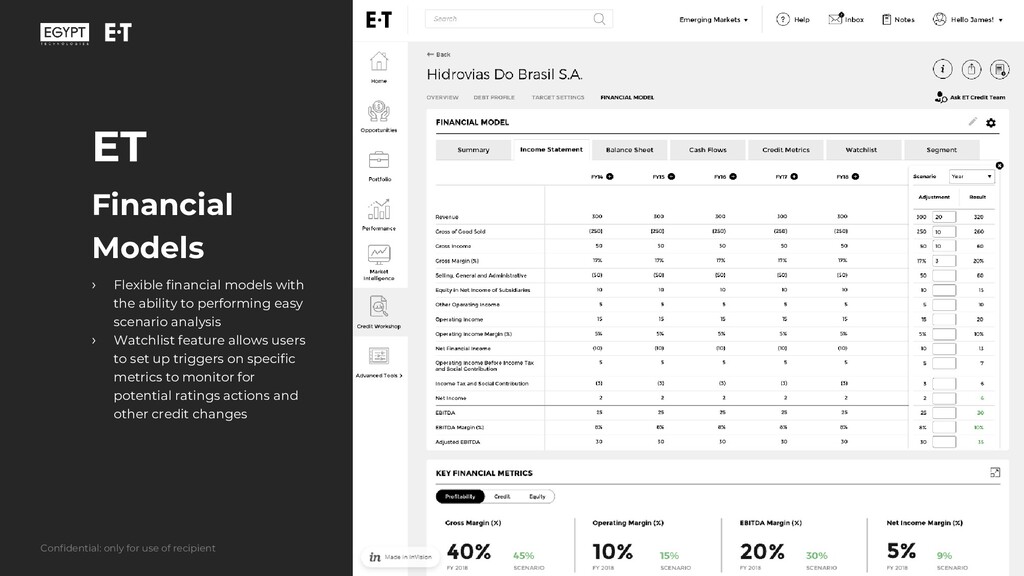Expand the FY18 column plus icon
1024x576 pixels.
(x=856, y=176)
